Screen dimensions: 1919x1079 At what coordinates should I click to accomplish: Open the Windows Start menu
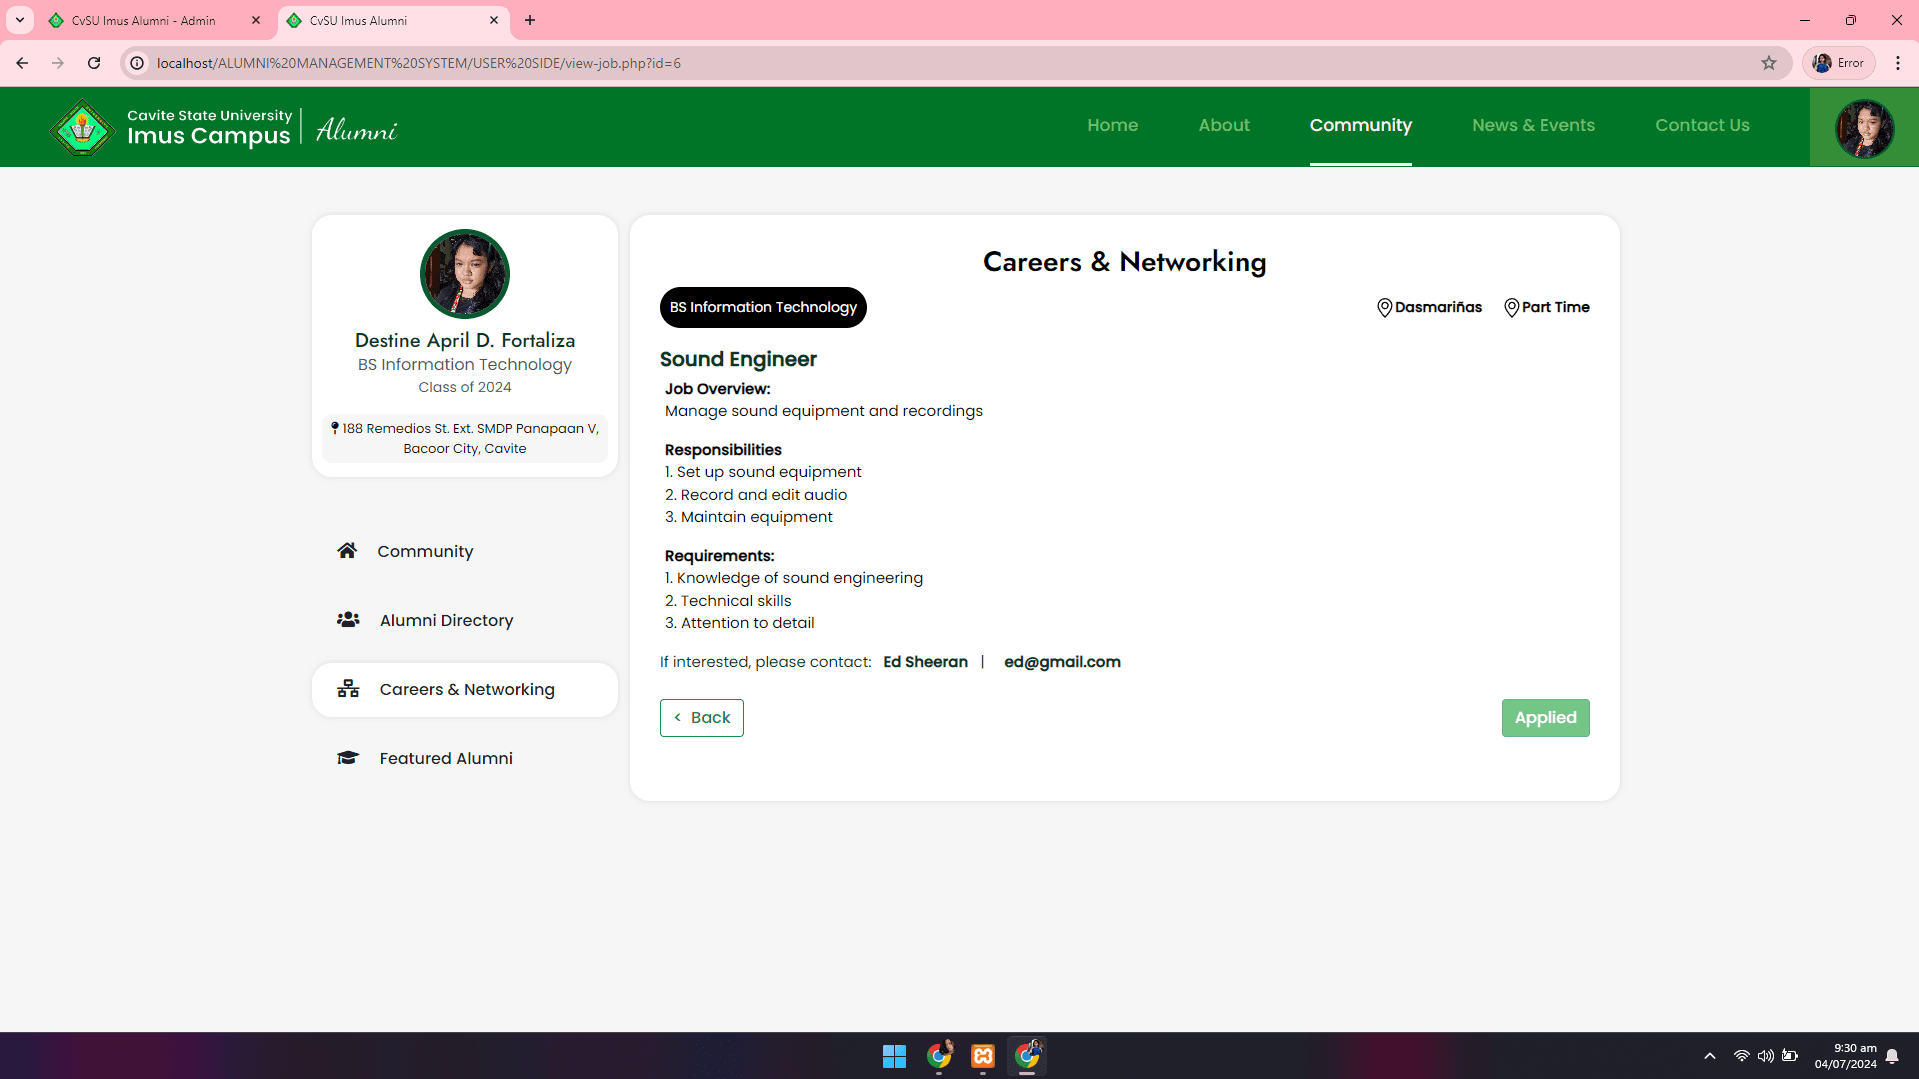[x=894, y=1056]
